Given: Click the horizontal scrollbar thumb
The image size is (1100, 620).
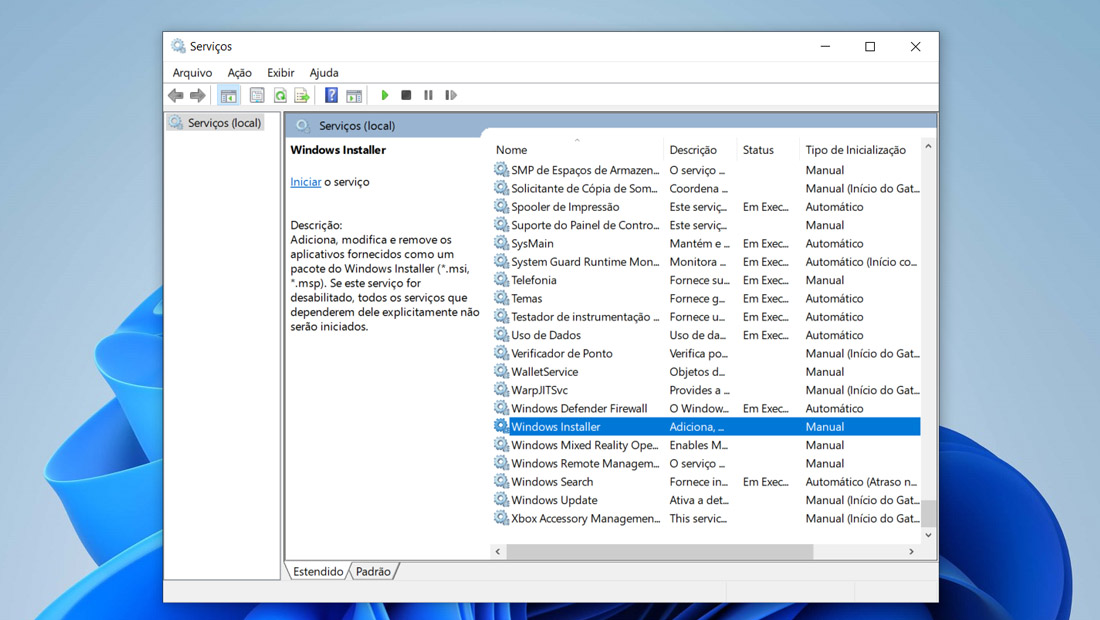Looking at the screenshot, I should (659, 551).
